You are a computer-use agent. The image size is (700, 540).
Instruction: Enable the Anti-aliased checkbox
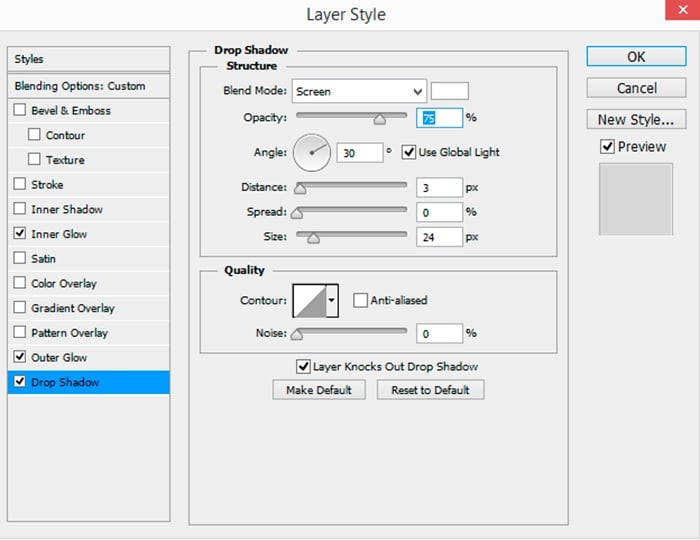pos(360,300)
